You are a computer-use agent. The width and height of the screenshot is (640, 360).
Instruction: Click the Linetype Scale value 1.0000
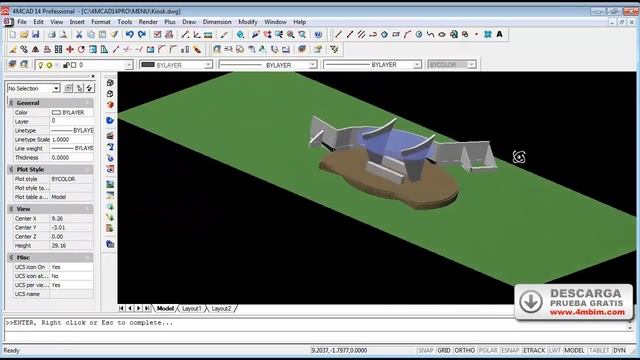click(71, 139)
